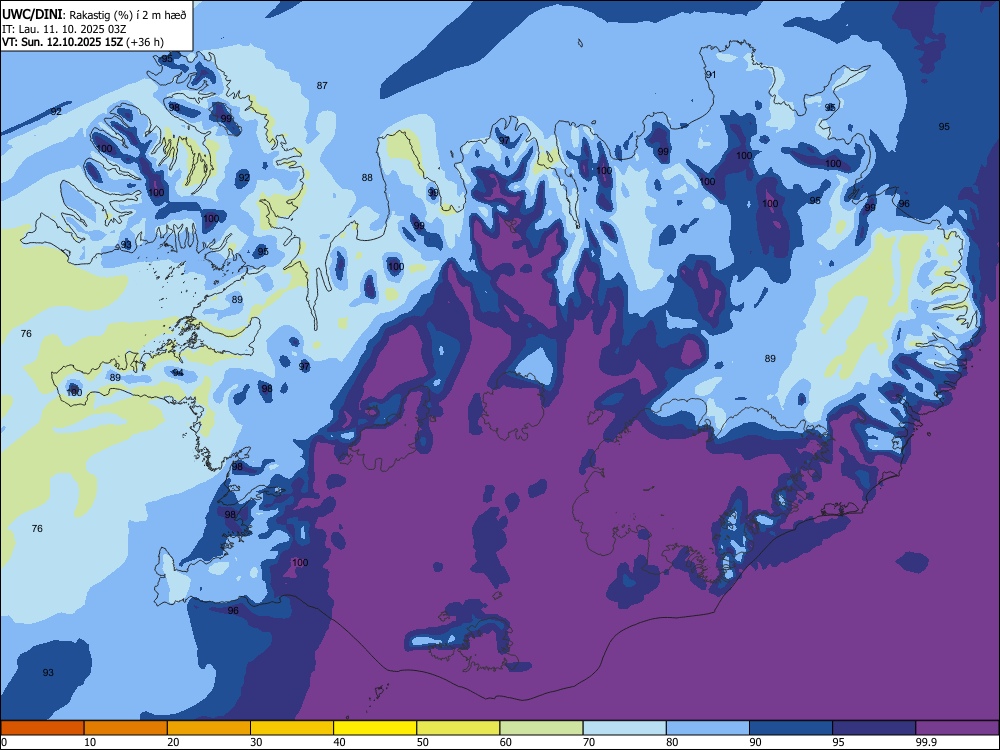
Task: Click the 90–95 medium blue legend swatch
Action: point(791,728)
